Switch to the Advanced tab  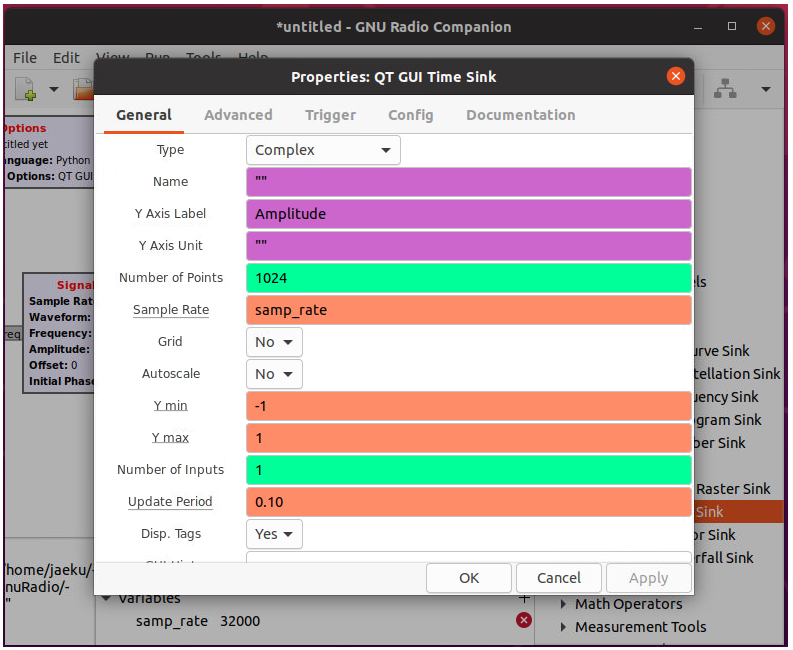[238, 115]
